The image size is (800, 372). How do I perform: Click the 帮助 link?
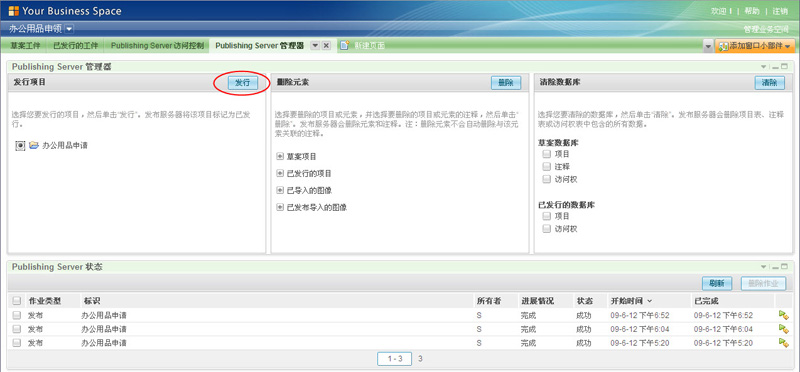pos(752,11)
